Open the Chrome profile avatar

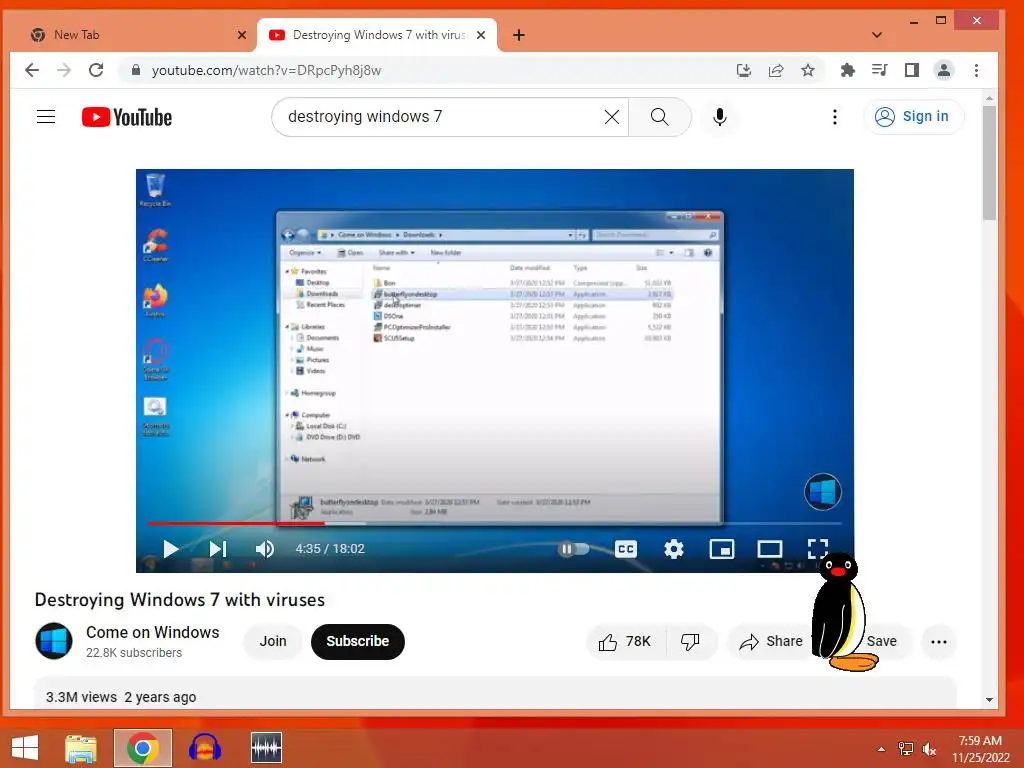coord(944,70)
